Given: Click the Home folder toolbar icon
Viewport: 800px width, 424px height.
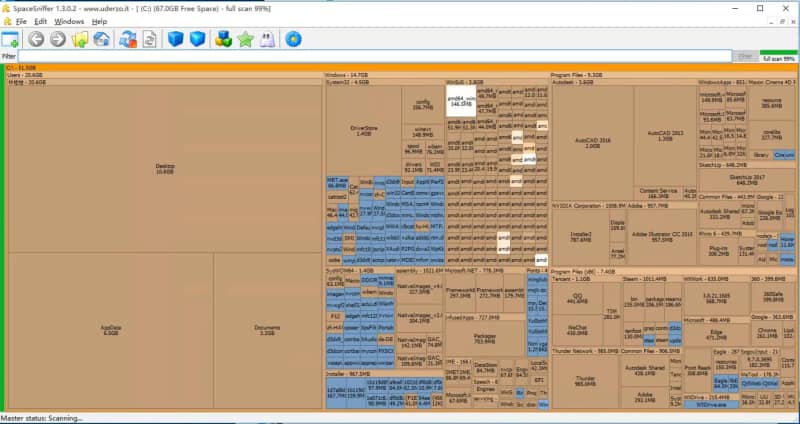Looking at the screenshot, I should pyautogui.click(x=101, y=39).
